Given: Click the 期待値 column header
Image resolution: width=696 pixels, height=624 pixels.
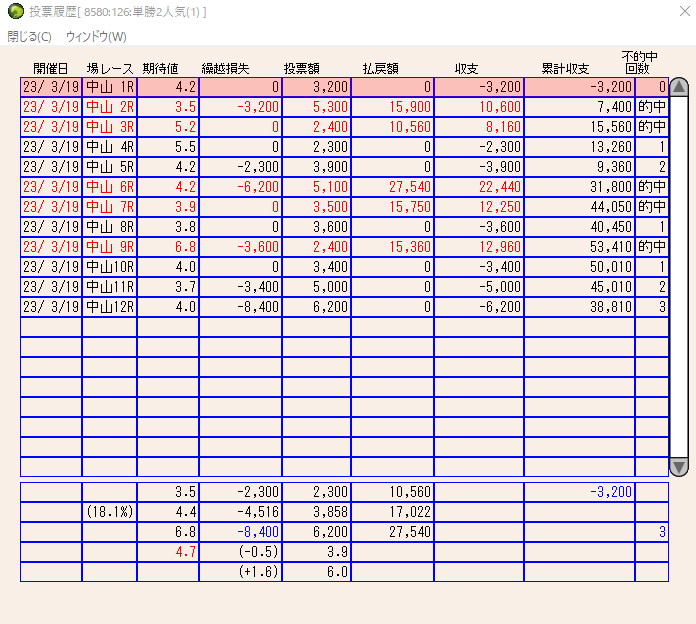Looking at the screenshot, I should tap(160, 68).
